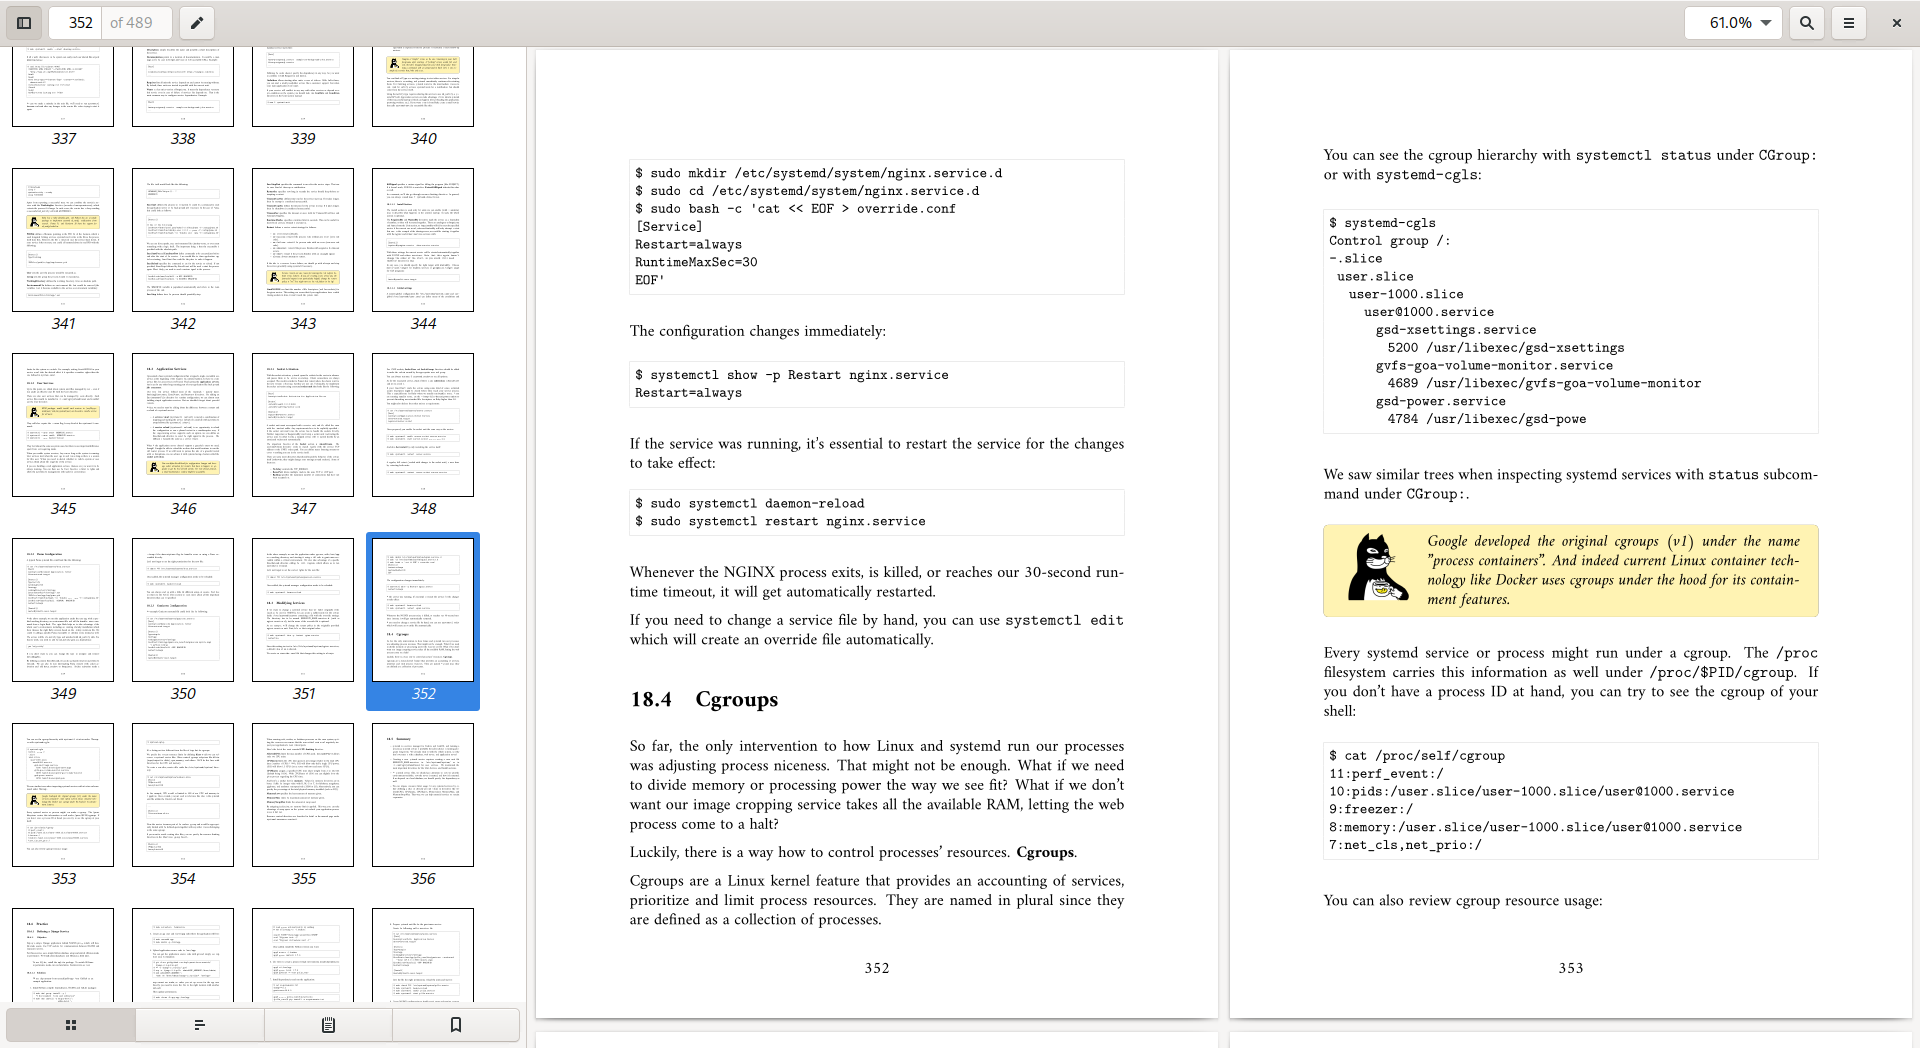Open the annotation pencil tool

coord(197,23)
